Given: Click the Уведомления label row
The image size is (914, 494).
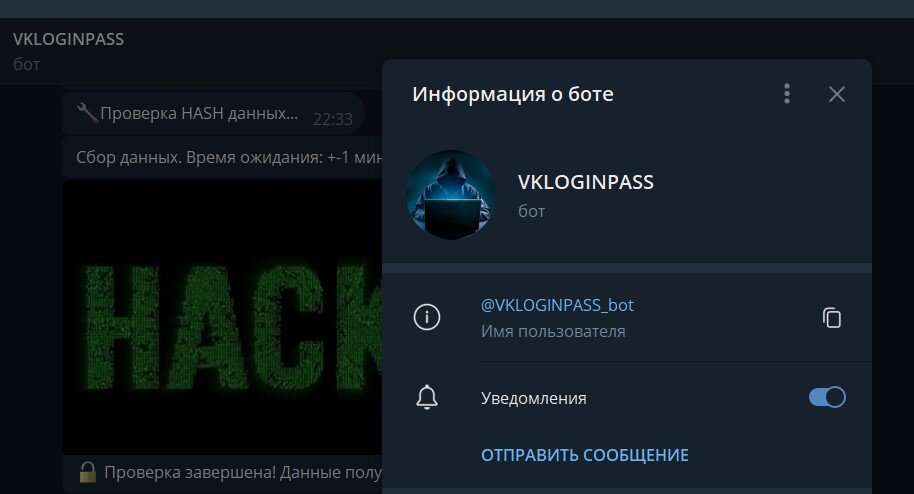Looking at the screenshot, I should 627,398.
